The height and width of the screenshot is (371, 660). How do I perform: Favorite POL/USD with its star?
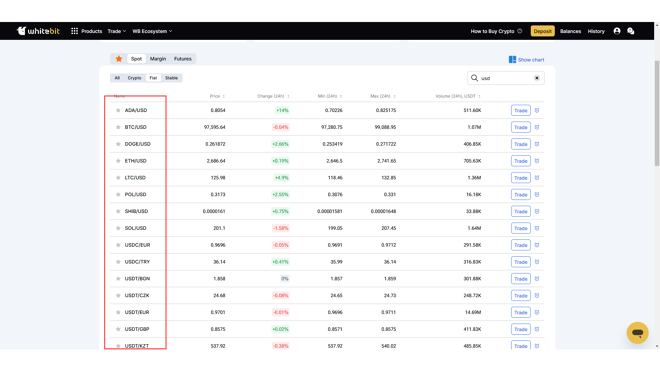pos(118,195)
